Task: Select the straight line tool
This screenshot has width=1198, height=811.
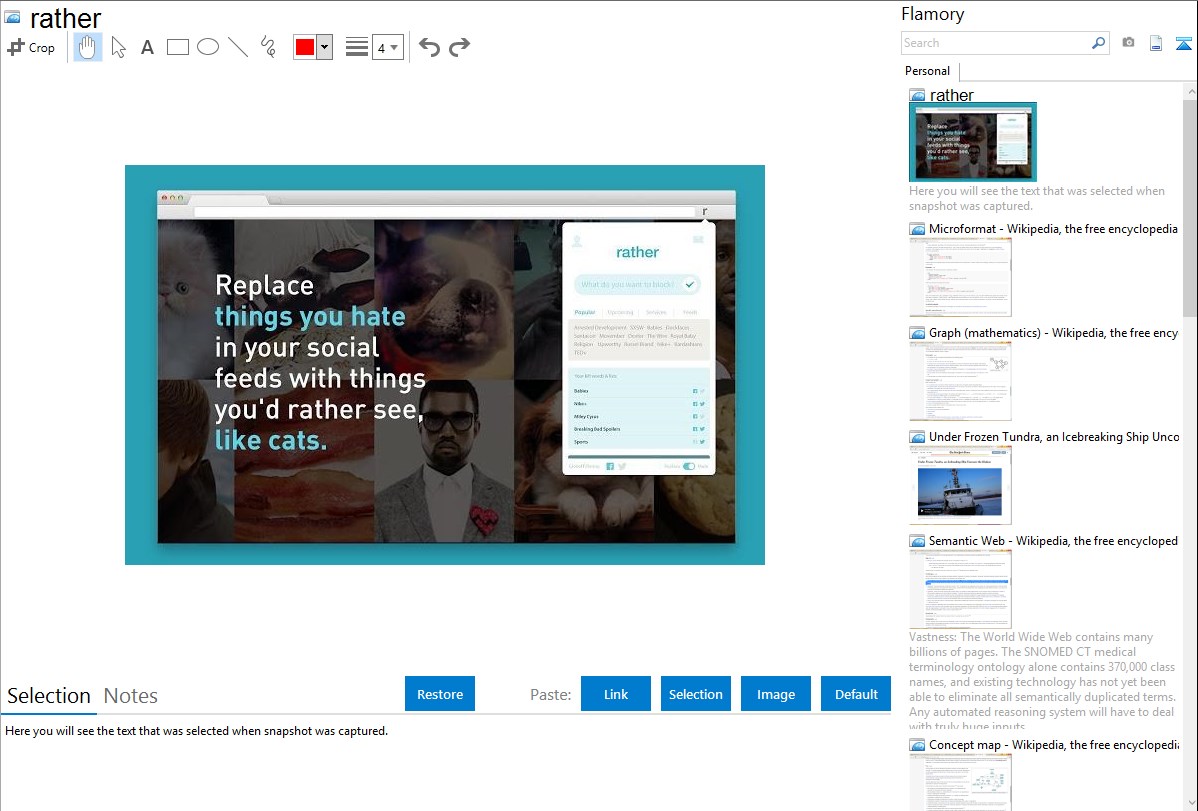Action: coord(238,47)
